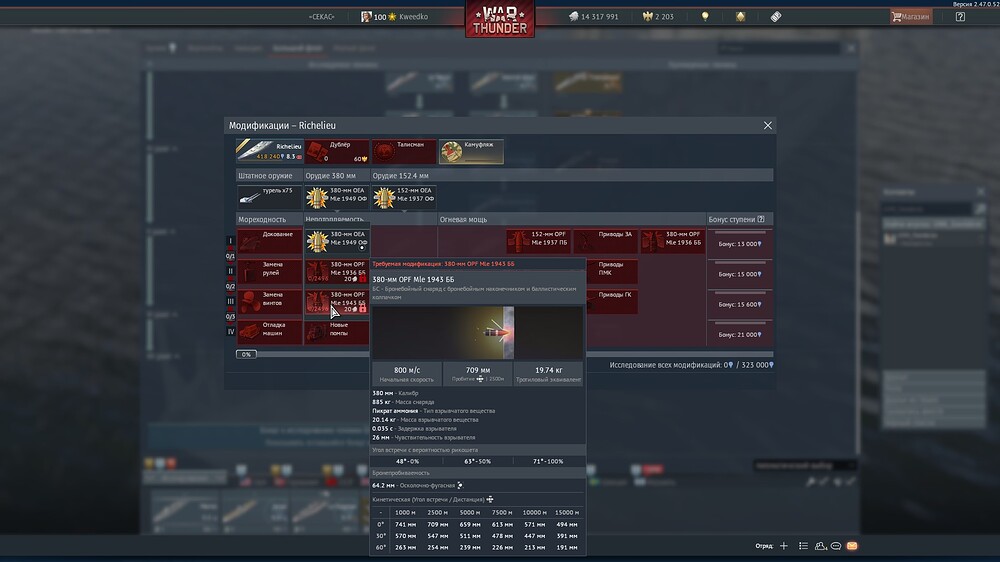Select the Новые помпы modification
Image resolution: width=1000 pixels, height=562 pixels.
tap(337, 332)
